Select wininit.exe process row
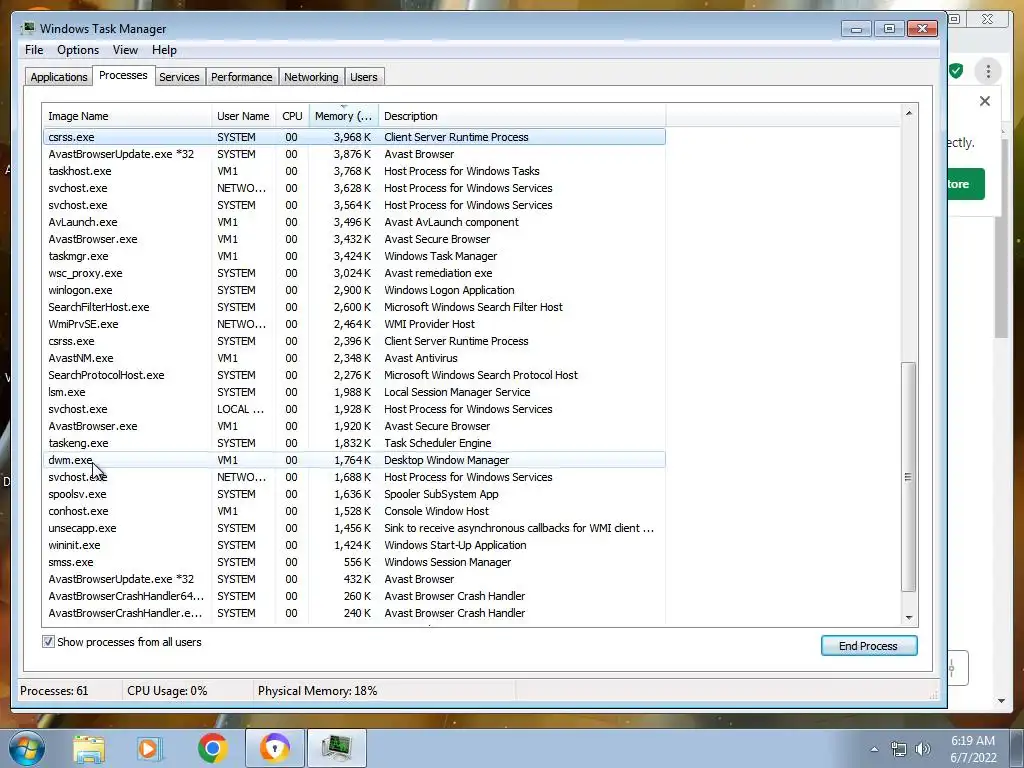This screenshot has height=768, width=1024. pyautogui.click(x=354, y=545)
